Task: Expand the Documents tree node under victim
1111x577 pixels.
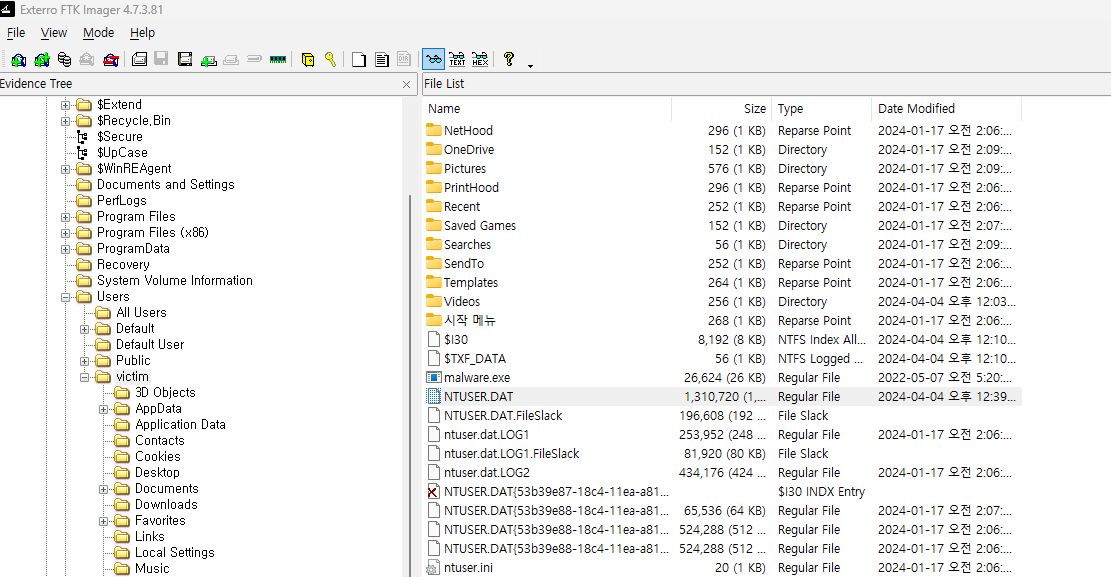Action: click(x=103, y=489)
